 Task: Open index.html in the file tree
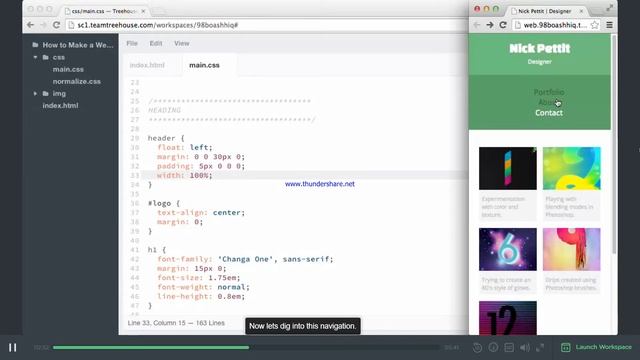[60, 105]
